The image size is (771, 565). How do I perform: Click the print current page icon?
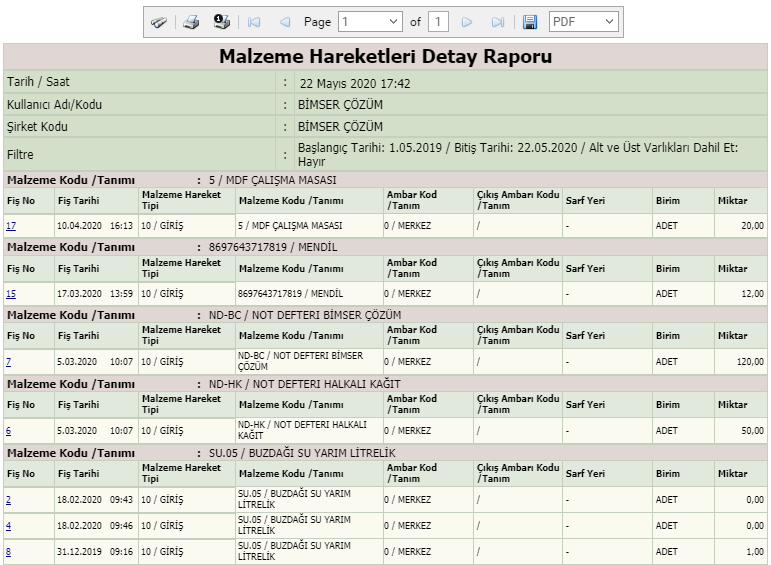coord(221,22)
